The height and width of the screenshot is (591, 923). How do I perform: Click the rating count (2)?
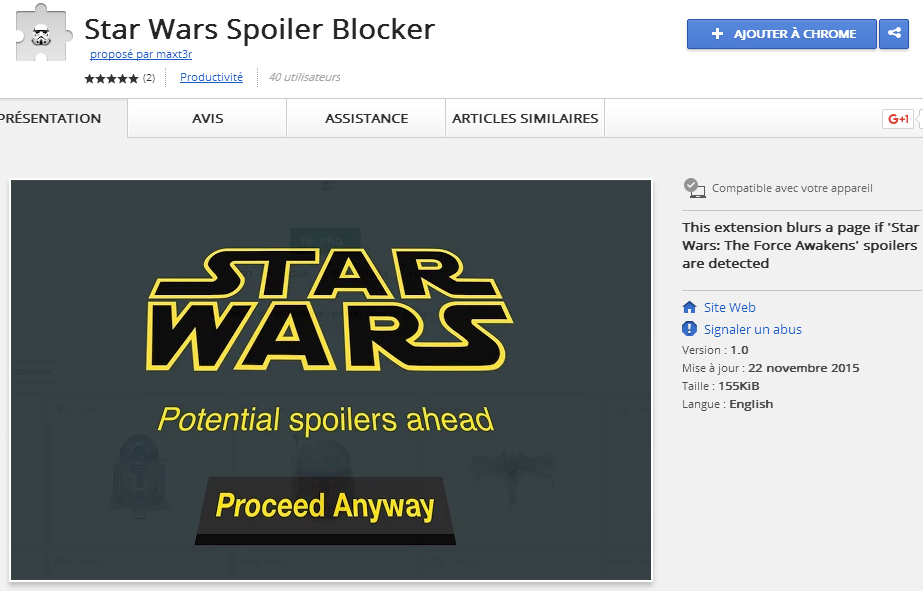pos(149,78)
